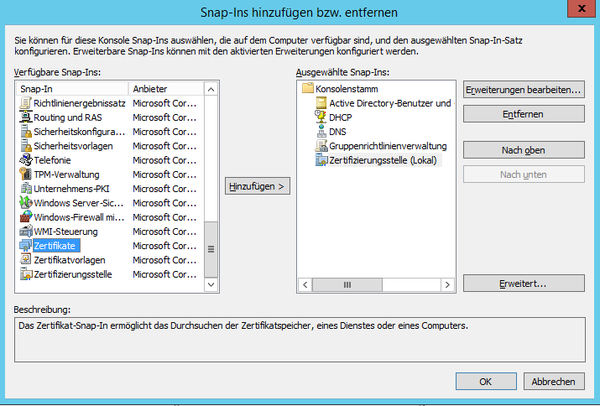Select Zertifizierungsstelle (Lokal) in selected list
This screenshot has height=406, width=600.
pyautogui.click(x=384, y=160)
